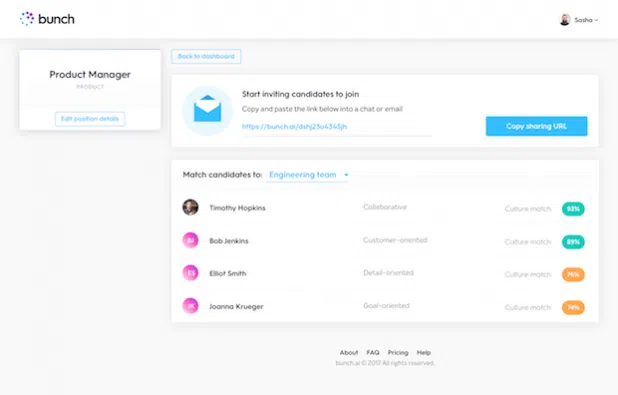The height and width of the screenshot is (395, 618).
Task: Click the Product Manager position title
Action: 90,75
